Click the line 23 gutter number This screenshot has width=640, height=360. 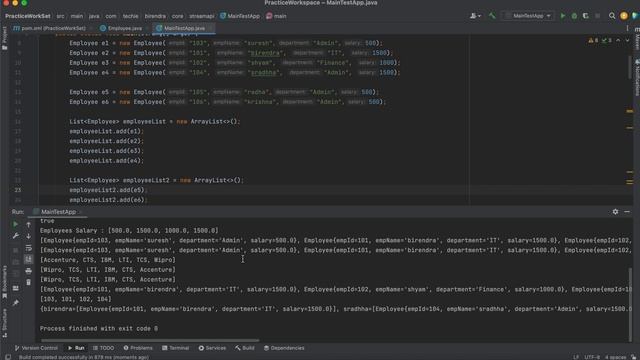pyautogui.click(x=18, y=190)
